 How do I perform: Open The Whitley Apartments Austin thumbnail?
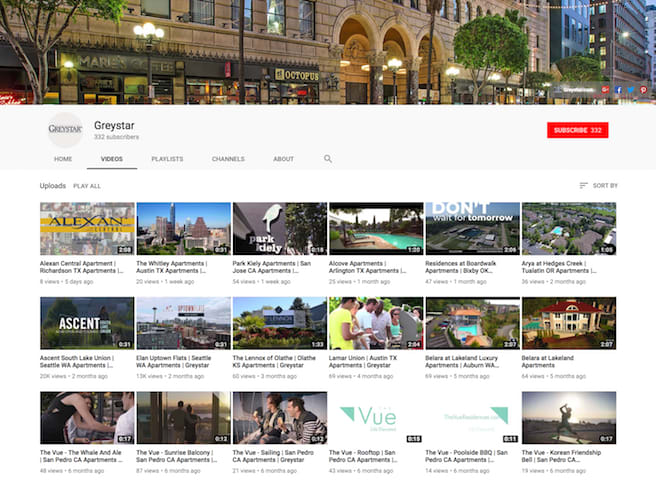(x=184, y=228)
